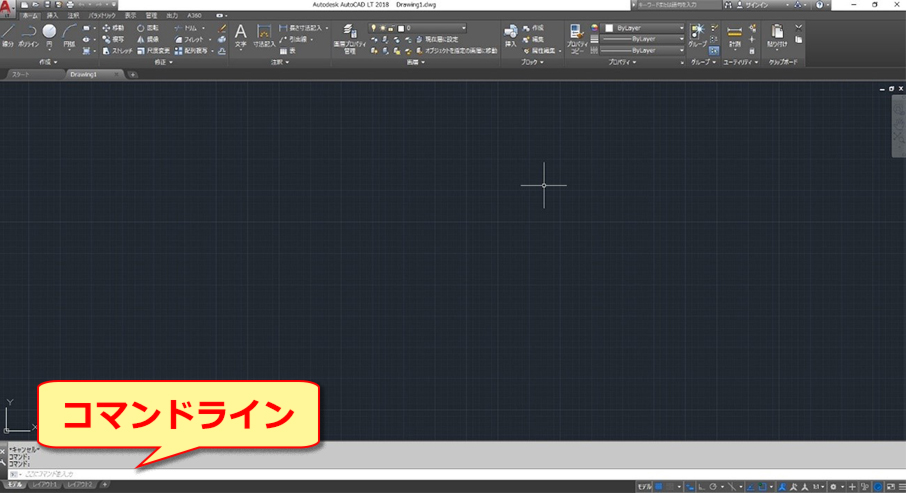
Task: Click the Group (グループ) icon
Action: 697,35
